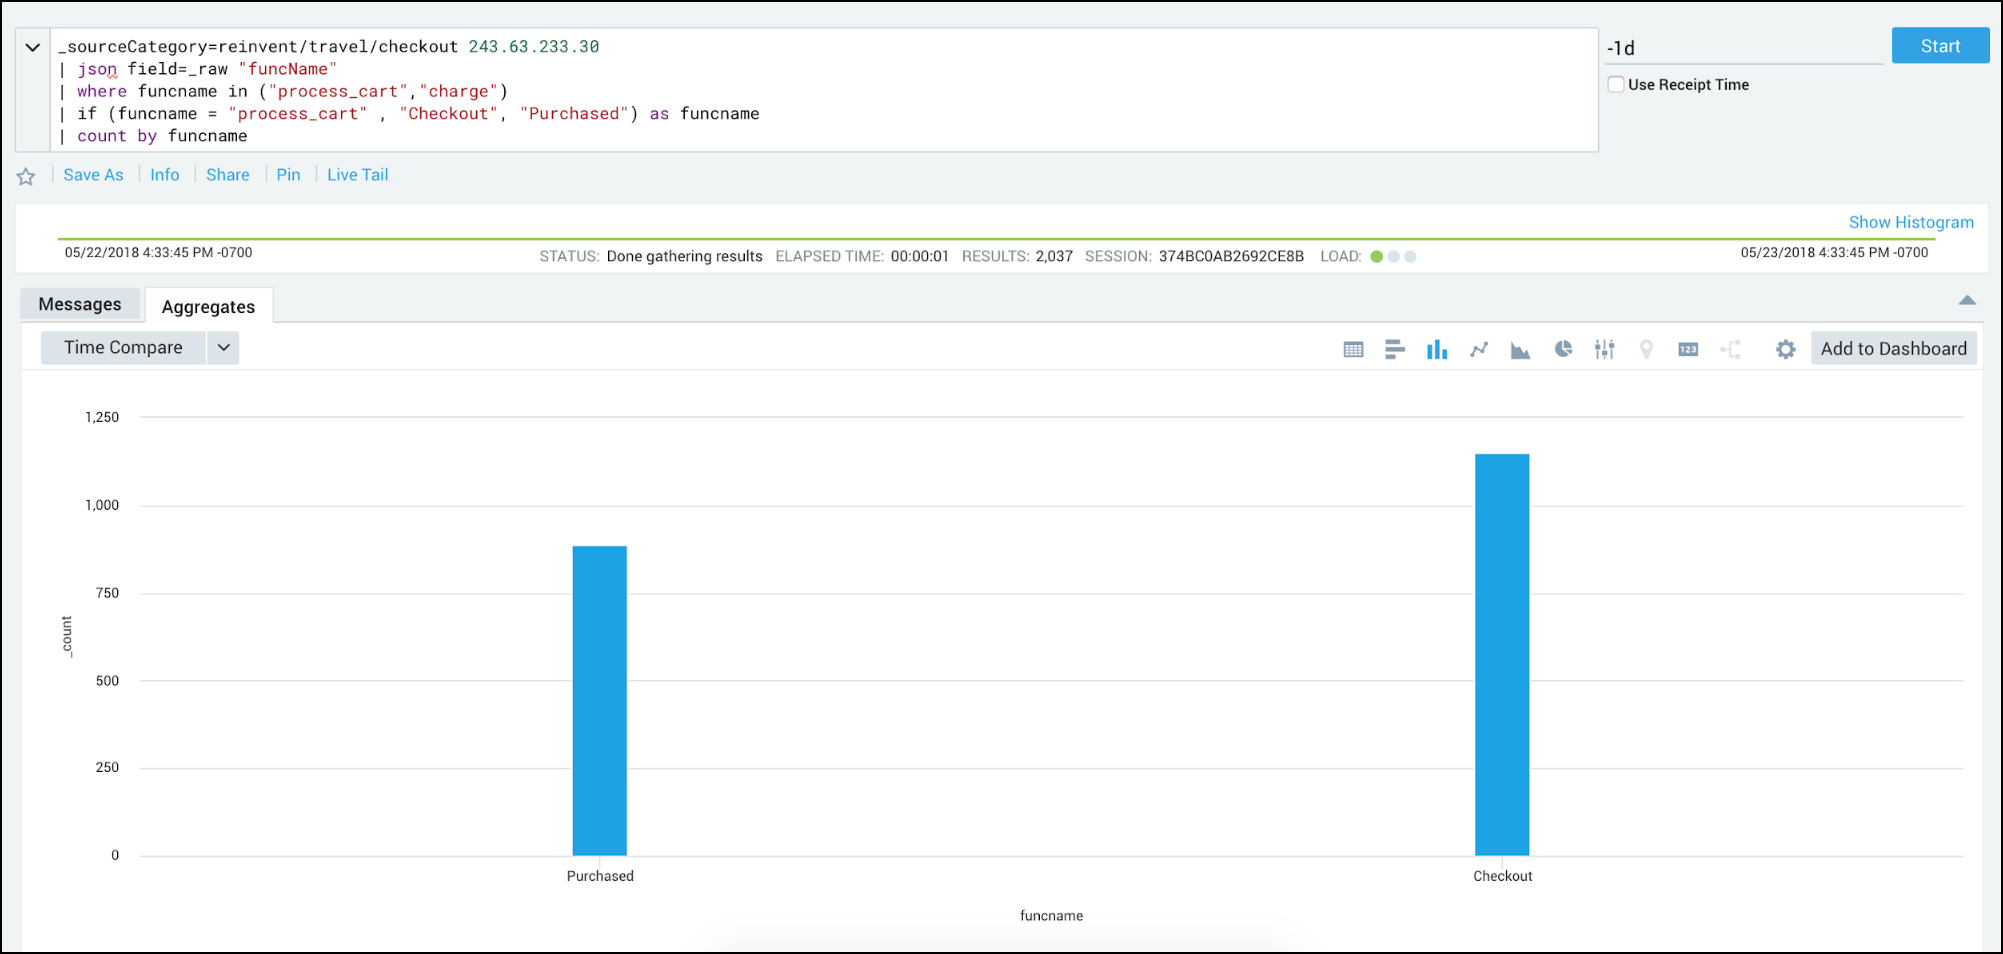Switch to area chart view
The width and height of the screenshot is (2003, 954).
point(1520,349)
